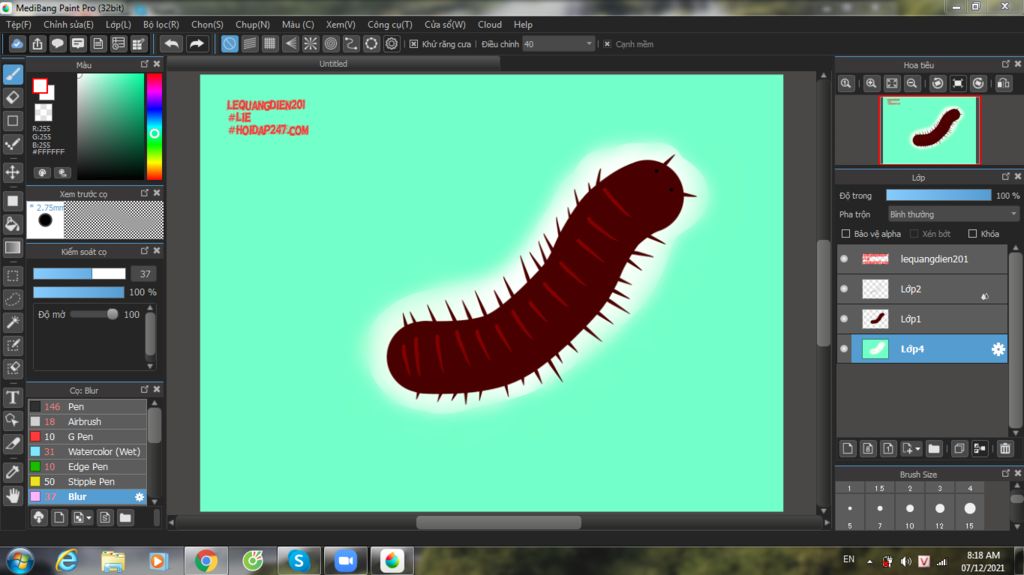This screenshot has width=1024, height=575.
Task: Open the Công cụ(T) menu
Action: (x=389, y=24)
